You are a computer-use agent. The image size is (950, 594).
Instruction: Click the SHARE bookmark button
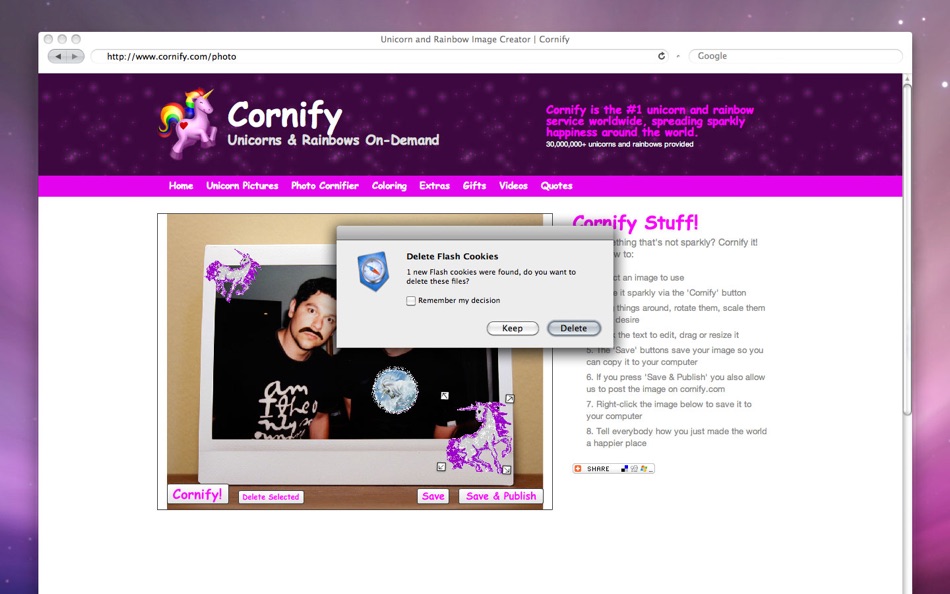point(613,469)
